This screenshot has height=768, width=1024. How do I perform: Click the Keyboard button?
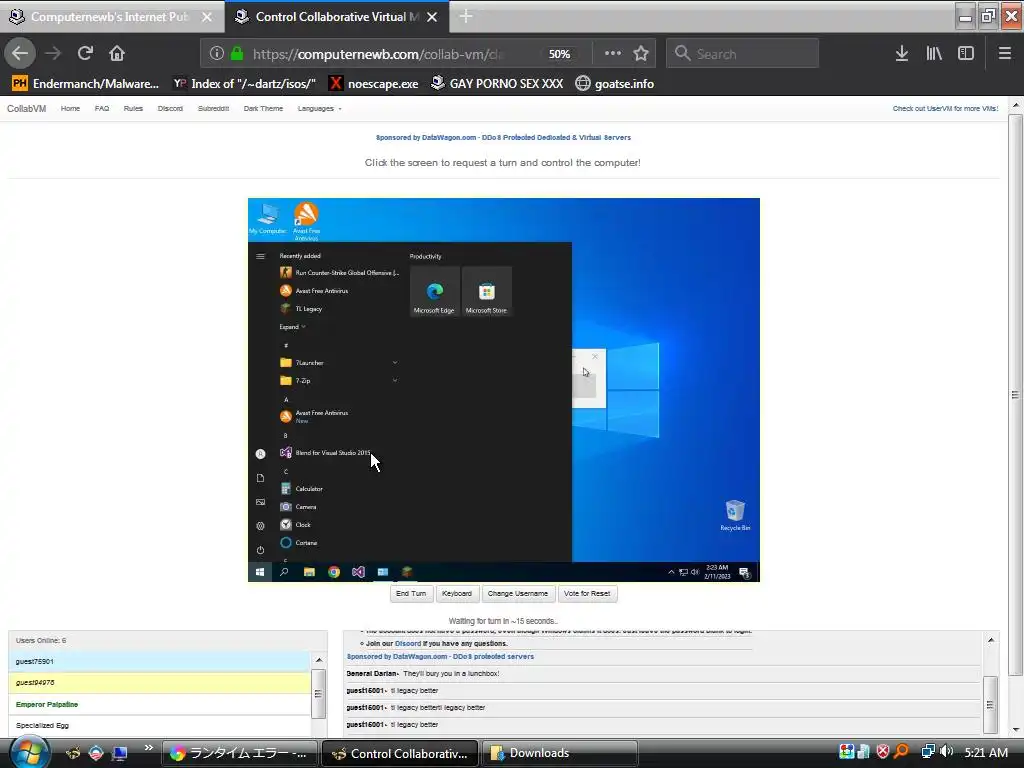[456, 594]
